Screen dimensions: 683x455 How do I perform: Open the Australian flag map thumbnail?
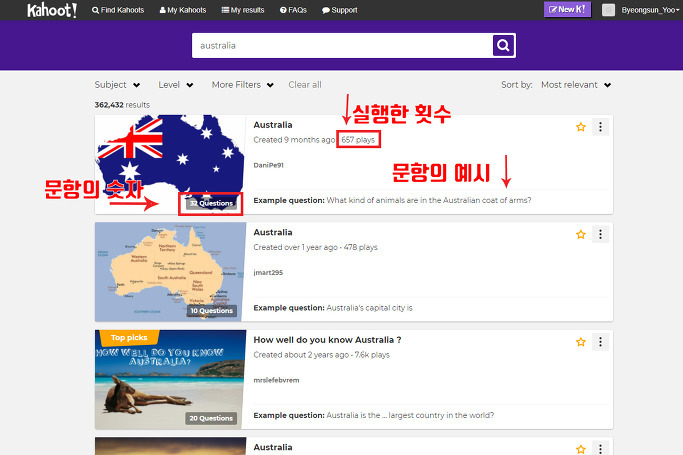tap(170, 165)
